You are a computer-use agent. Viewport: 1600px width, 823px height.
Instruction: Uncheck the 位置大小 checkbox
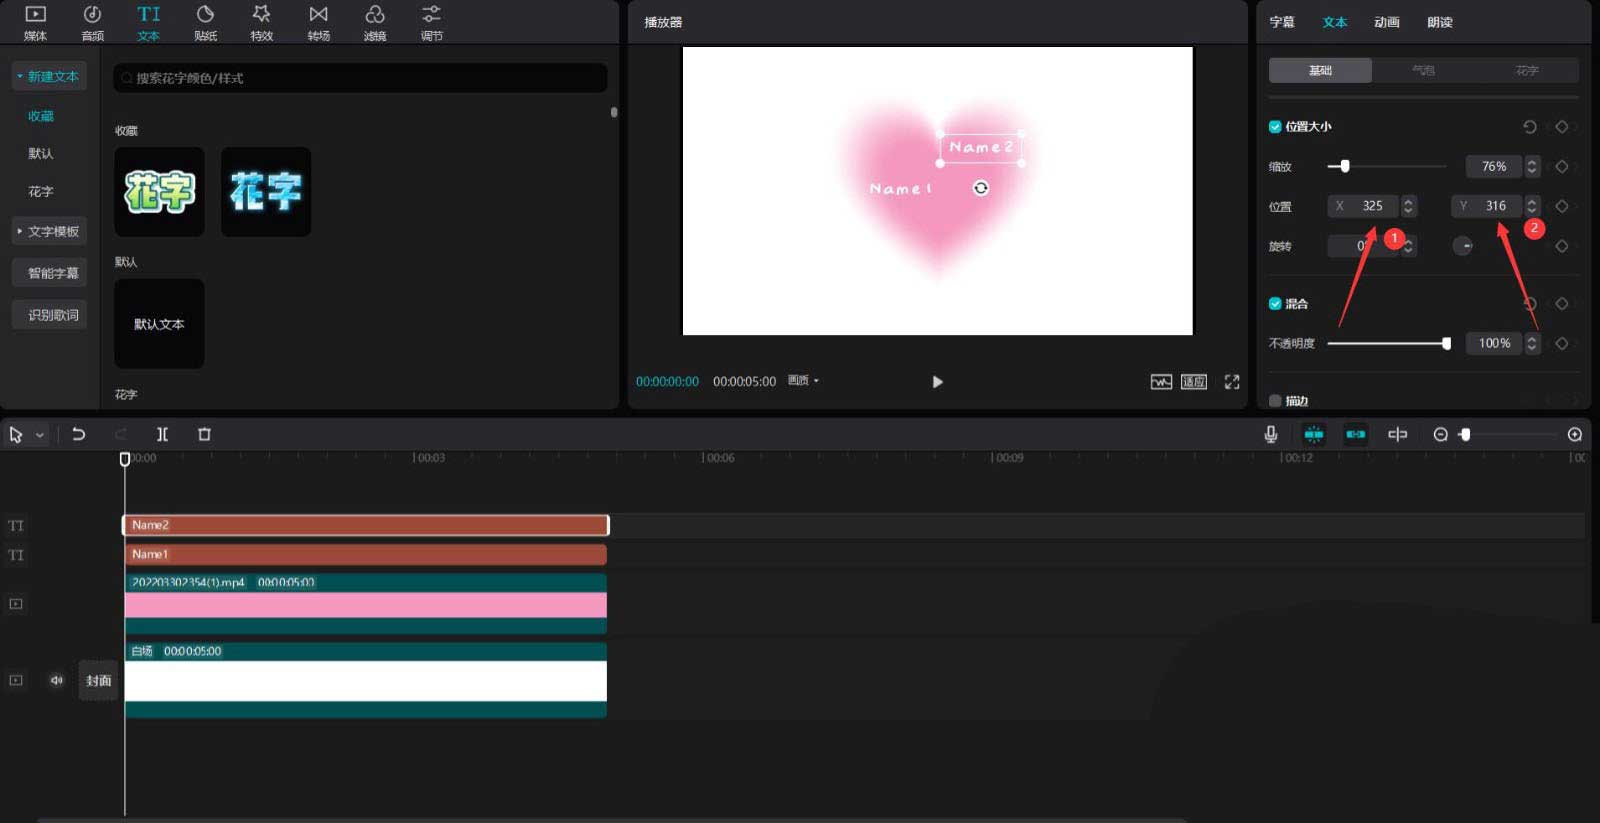(1275, 127)
